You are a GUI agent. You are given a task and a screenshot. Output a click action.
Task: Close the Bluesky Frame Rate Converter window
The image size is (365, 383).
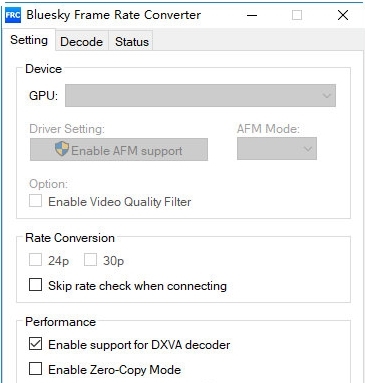click(343, 15)
